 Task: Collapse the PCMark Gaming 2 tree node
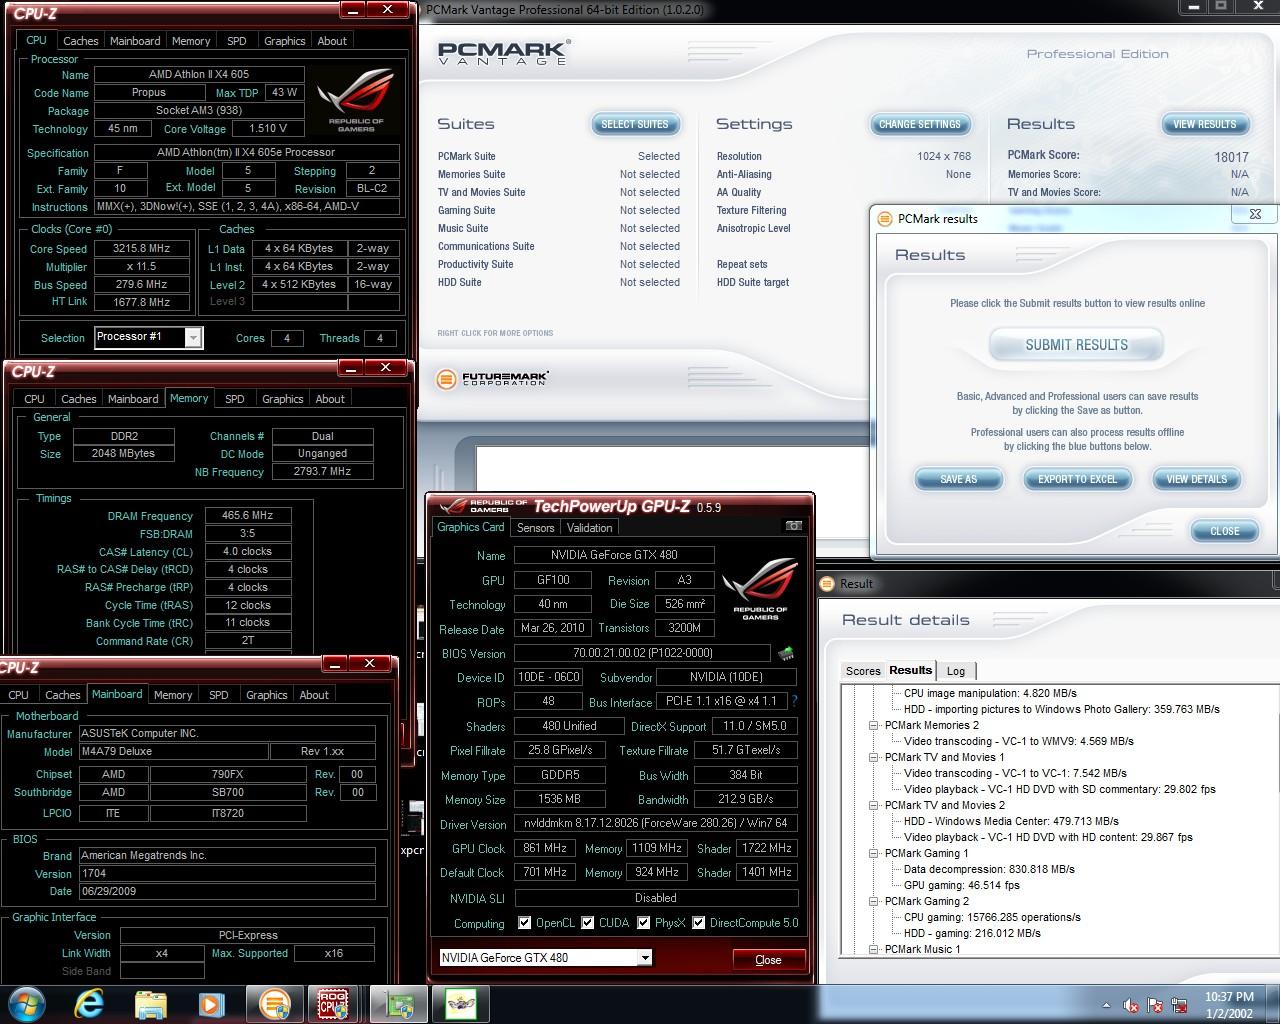(x=873, y=901)
